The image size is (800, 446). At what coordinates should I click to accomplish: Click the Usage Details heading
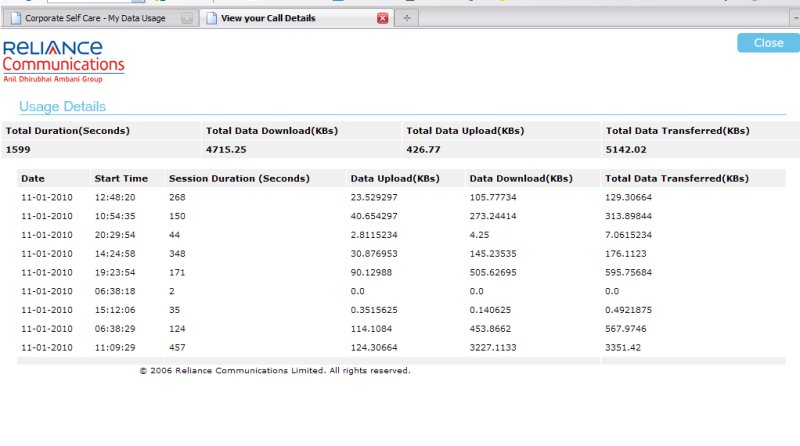click(x=62, y=106)
